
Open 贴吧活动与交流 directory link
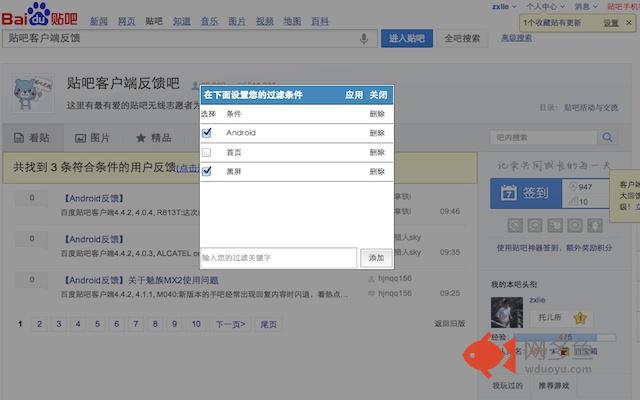(591, 108)
